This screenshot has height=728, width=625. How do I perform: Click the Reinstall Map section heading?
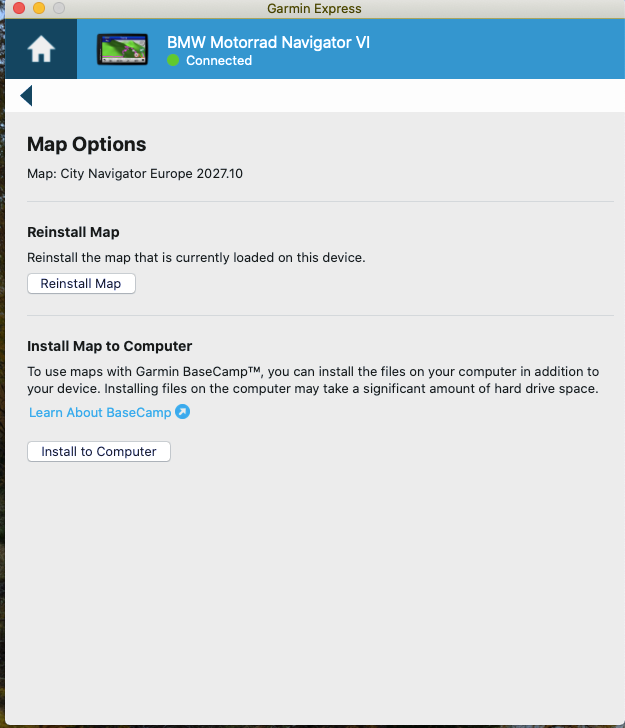click(73, 232)
